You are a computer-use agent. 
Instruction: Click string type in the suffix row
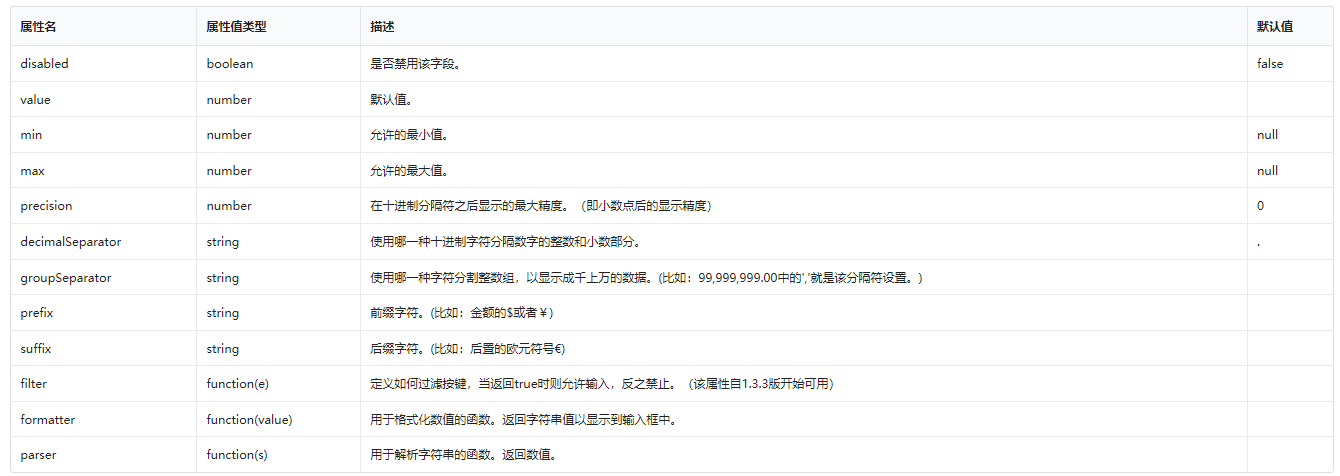[223, 348]
